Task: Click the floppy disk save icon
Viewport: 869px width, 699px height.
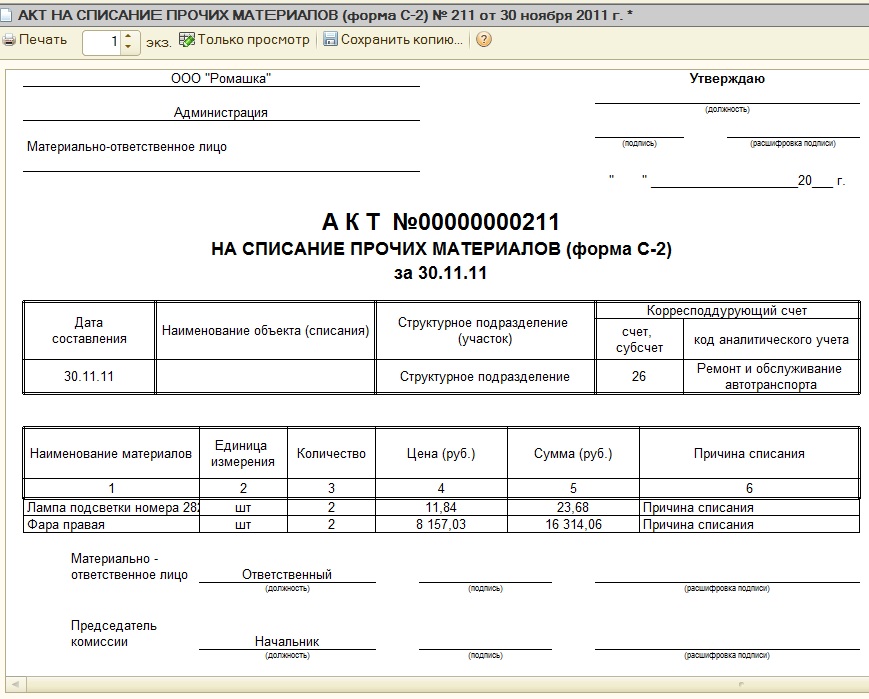Action: (330, 39)
